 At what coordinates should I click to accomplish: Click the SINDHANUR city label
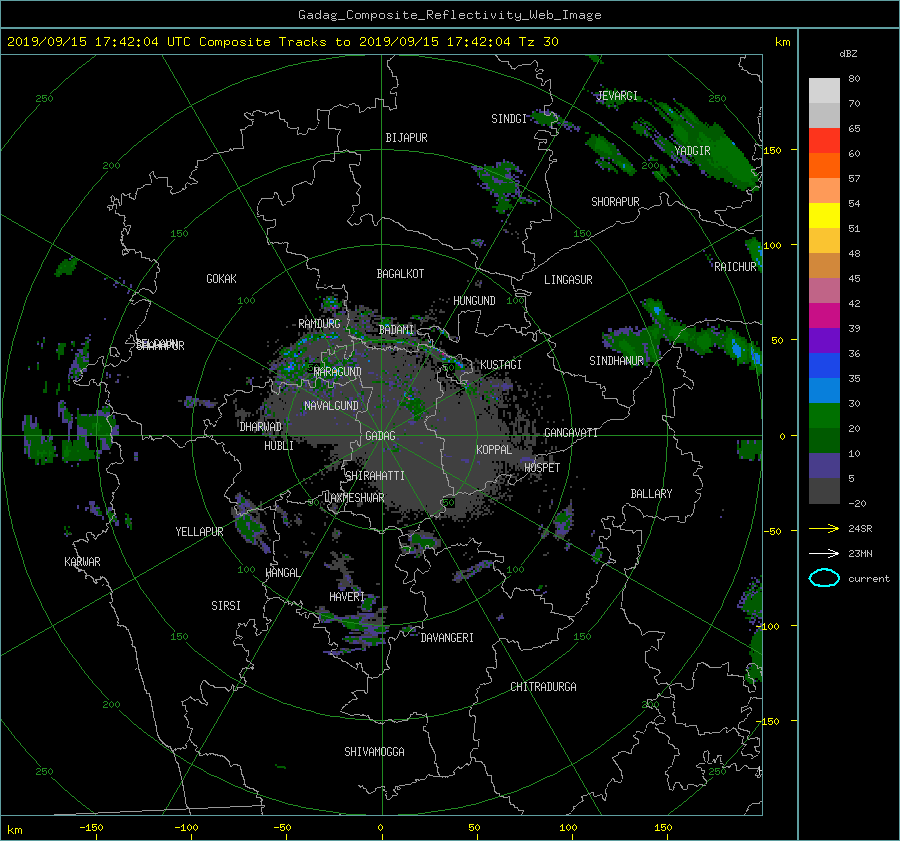coord(616,361)
